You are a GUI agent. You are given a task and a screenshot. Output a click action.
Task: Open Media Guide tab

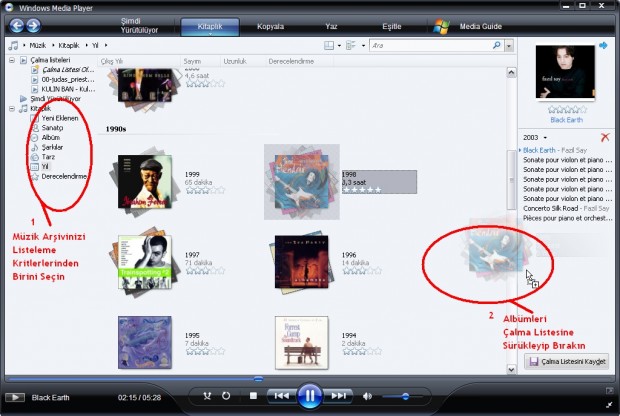pos(480,26)
